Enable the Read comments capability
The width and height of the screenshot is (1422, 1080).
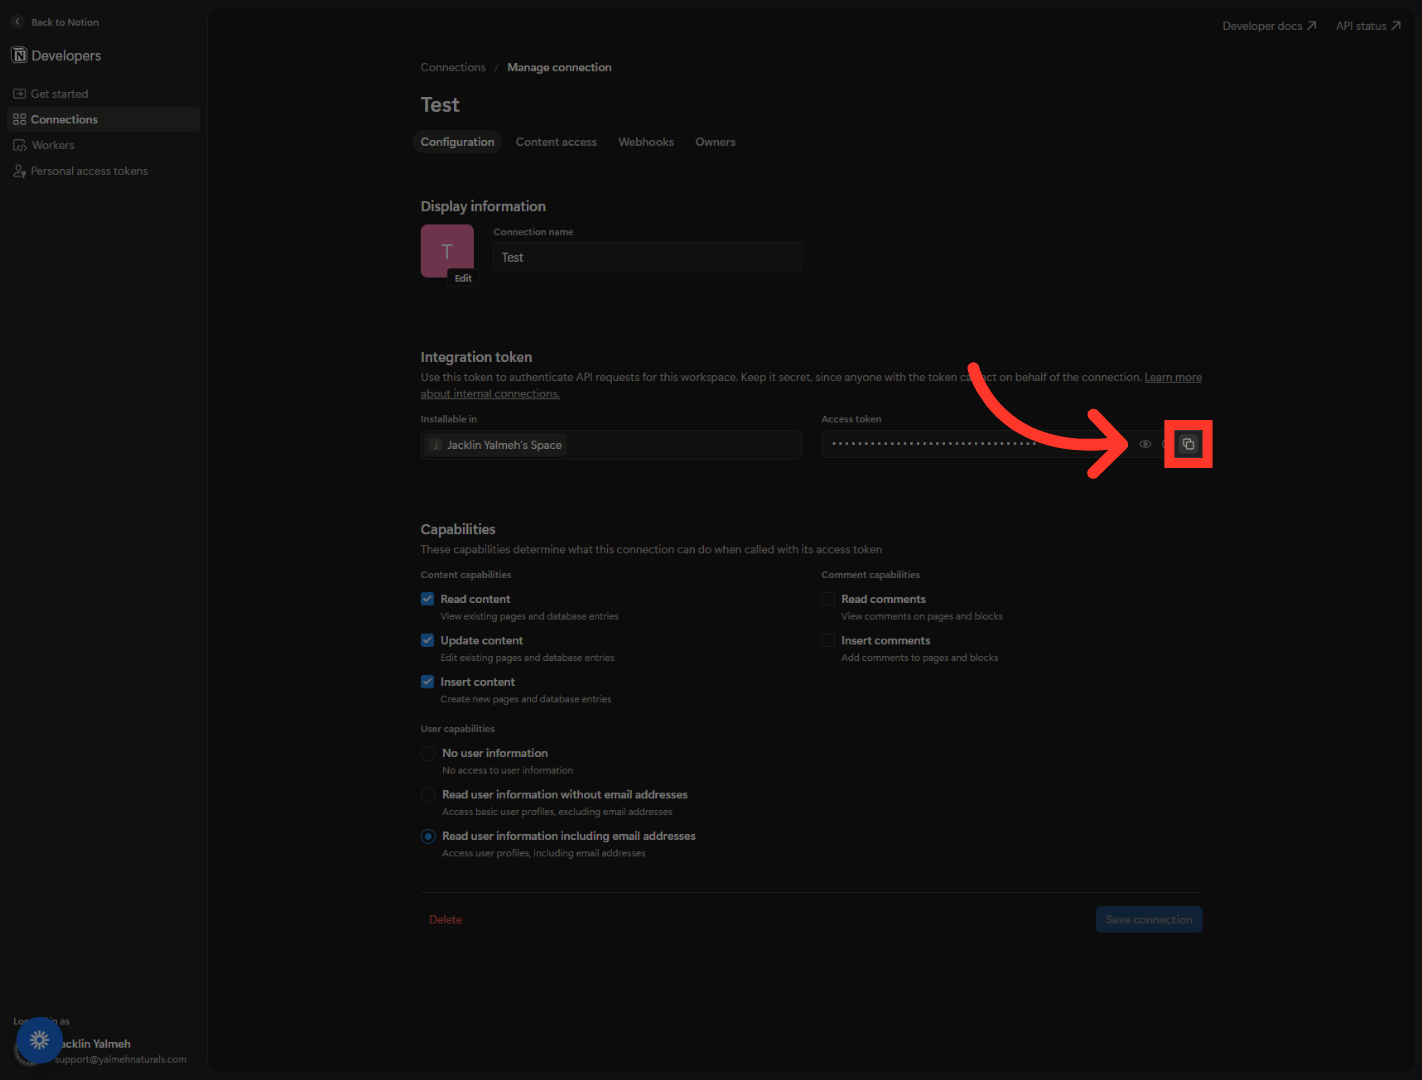[828, 599]
